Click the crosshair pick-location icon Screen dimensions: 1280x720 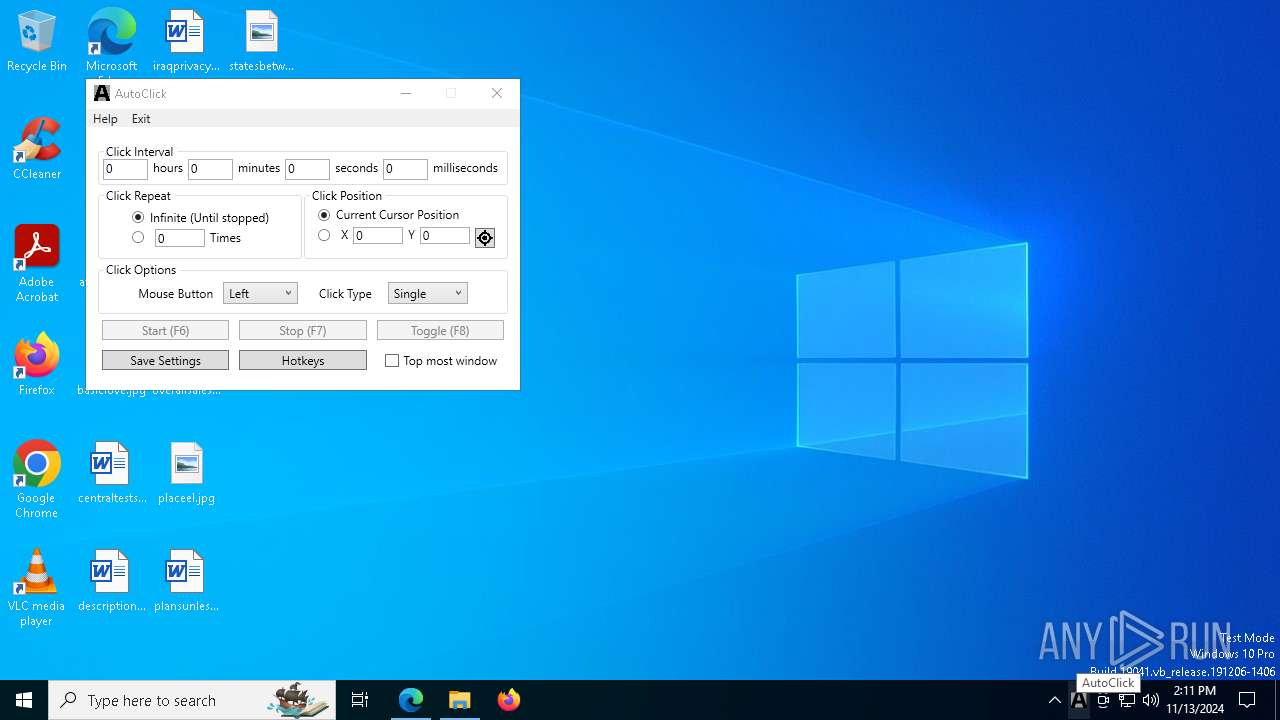pyautogui.click(x=485, y=238)
